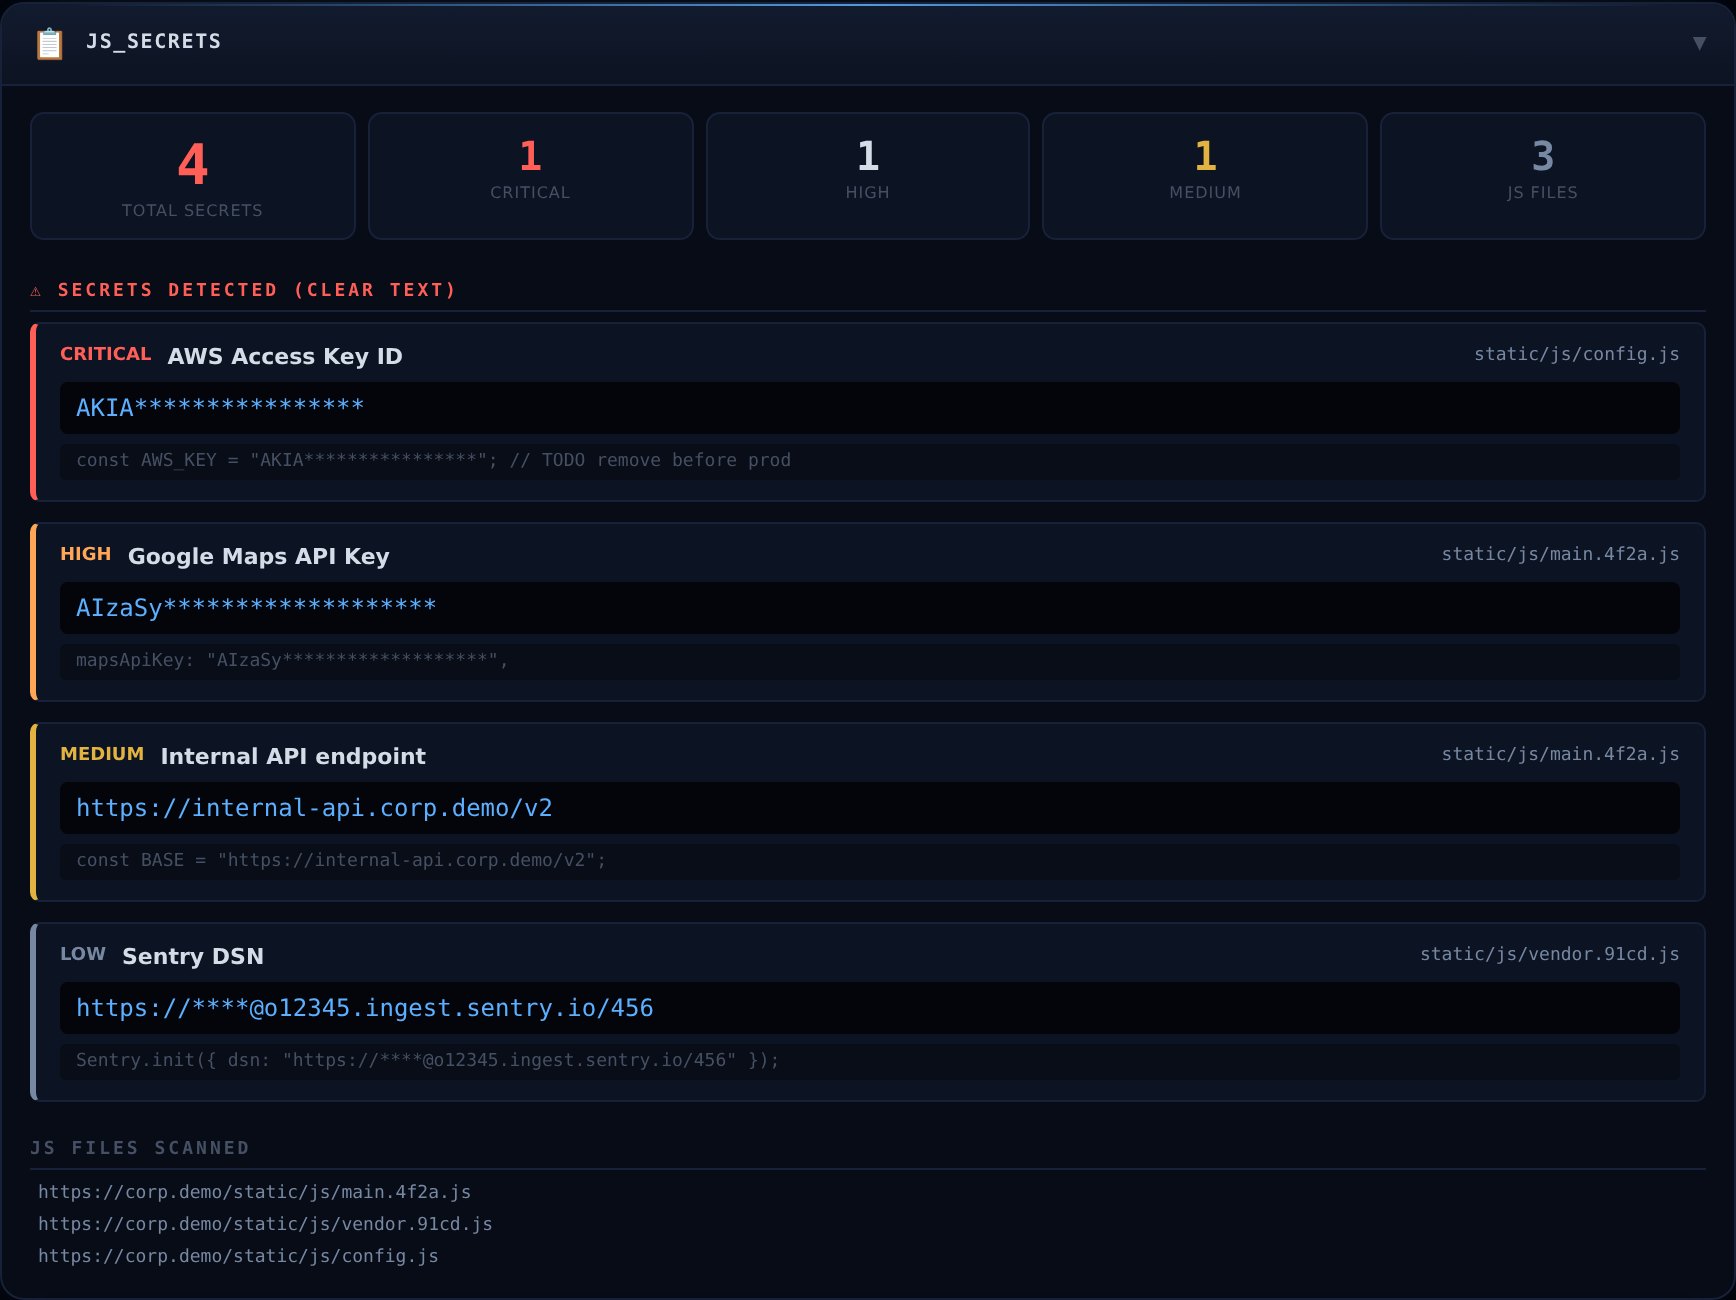Click the JS Files Scanned heading

tap(140, 1148)
